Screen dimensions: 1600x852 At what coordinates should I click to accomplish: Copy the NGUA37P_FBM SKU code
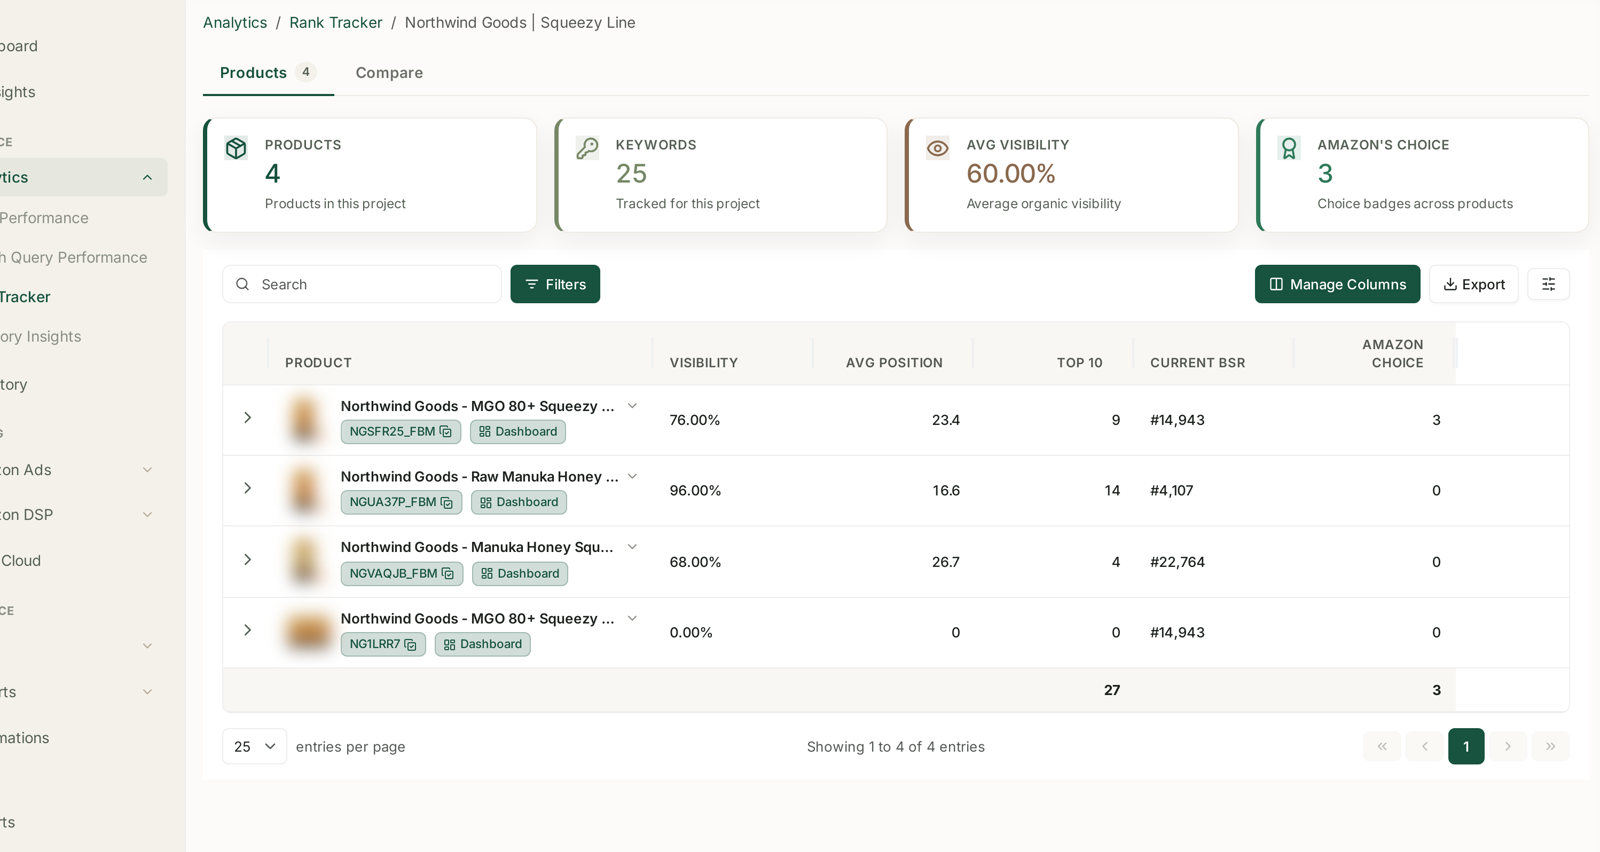click(x=447, y=502)
